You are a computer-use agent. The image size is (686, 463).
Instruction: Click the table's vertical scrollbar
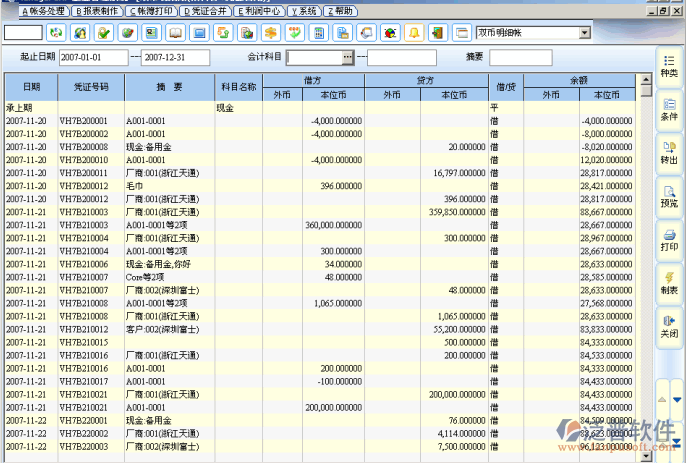click(646, 250)
